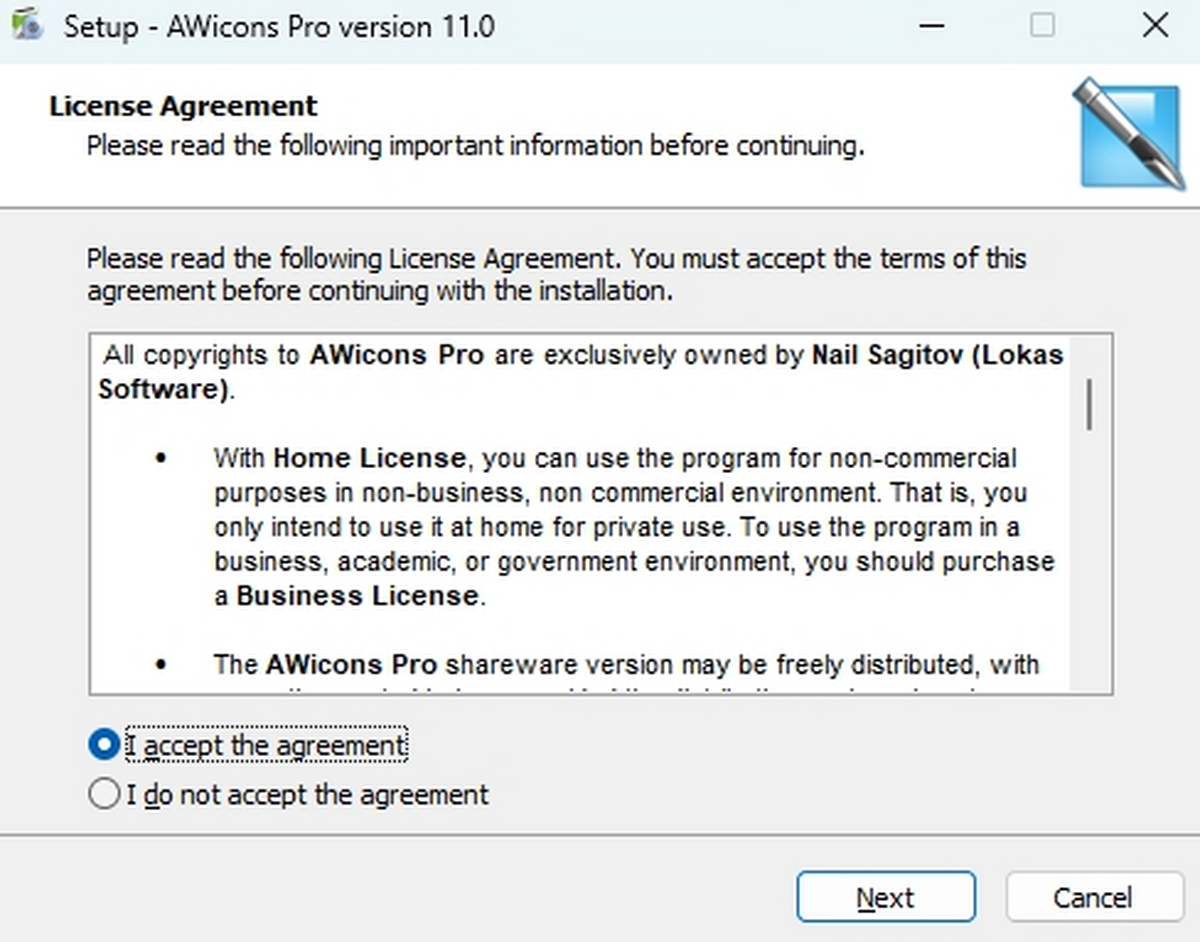Click the first bullet point in the license
The image size is (1200, 942).
[x=161, y=459]
